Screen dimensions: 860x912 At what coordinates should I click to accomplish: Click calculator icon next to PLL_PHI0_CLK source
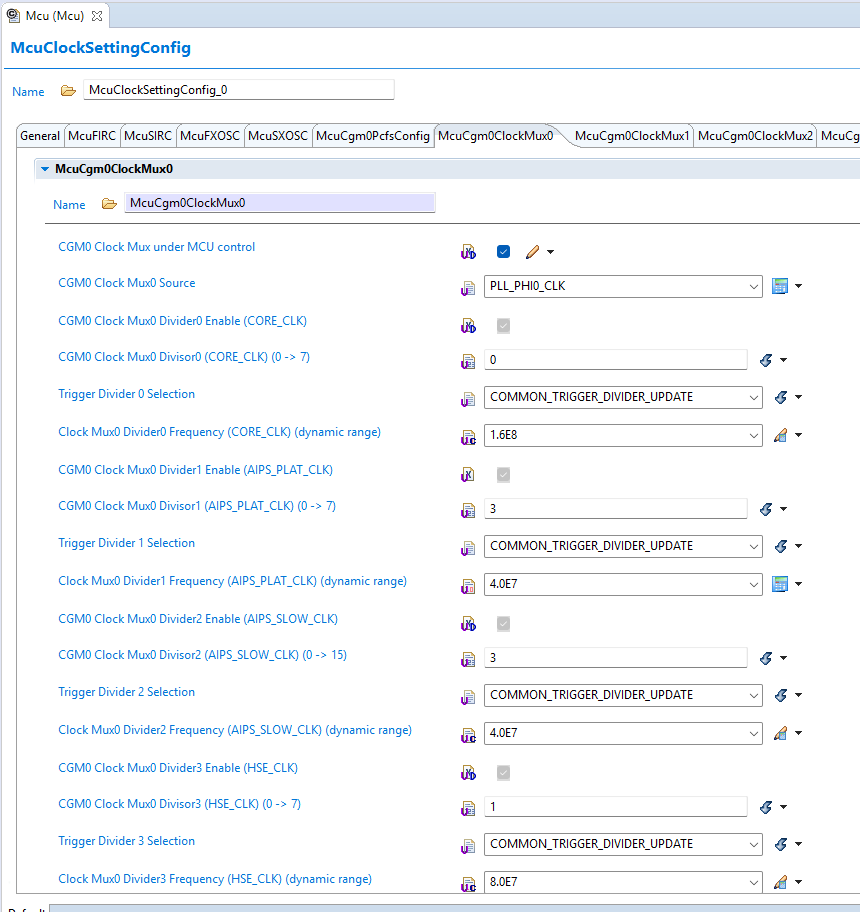(x=780, y=286)
